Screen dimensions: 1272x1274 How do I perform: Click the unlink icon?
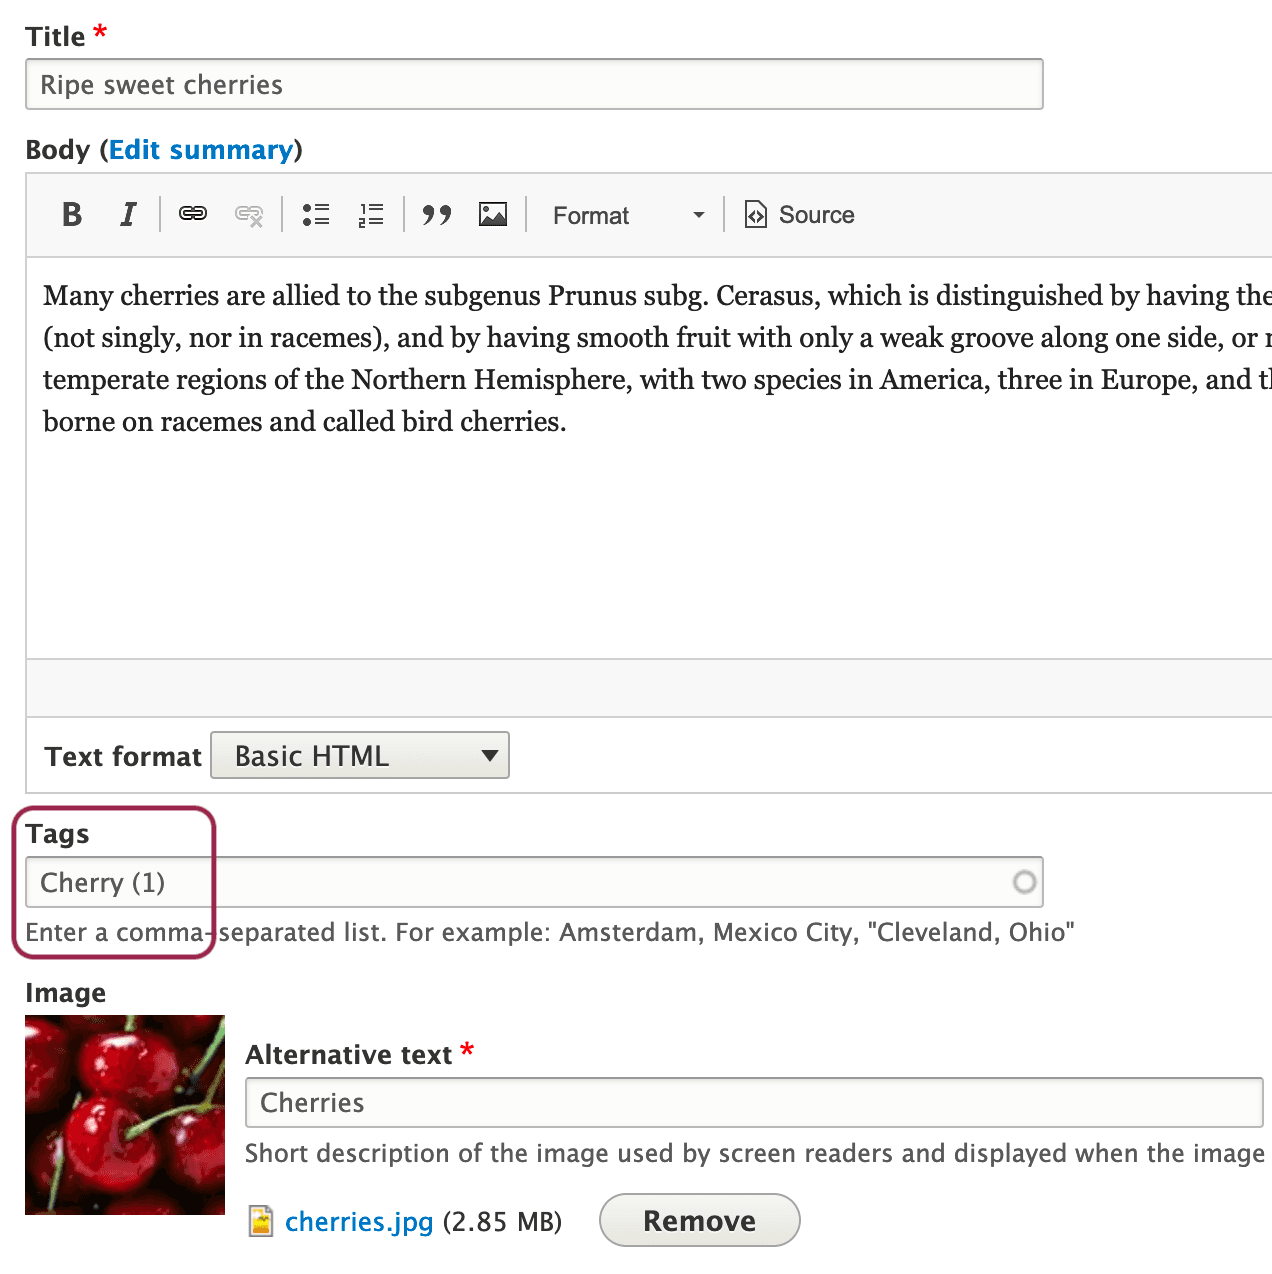(x=248, y=215)
